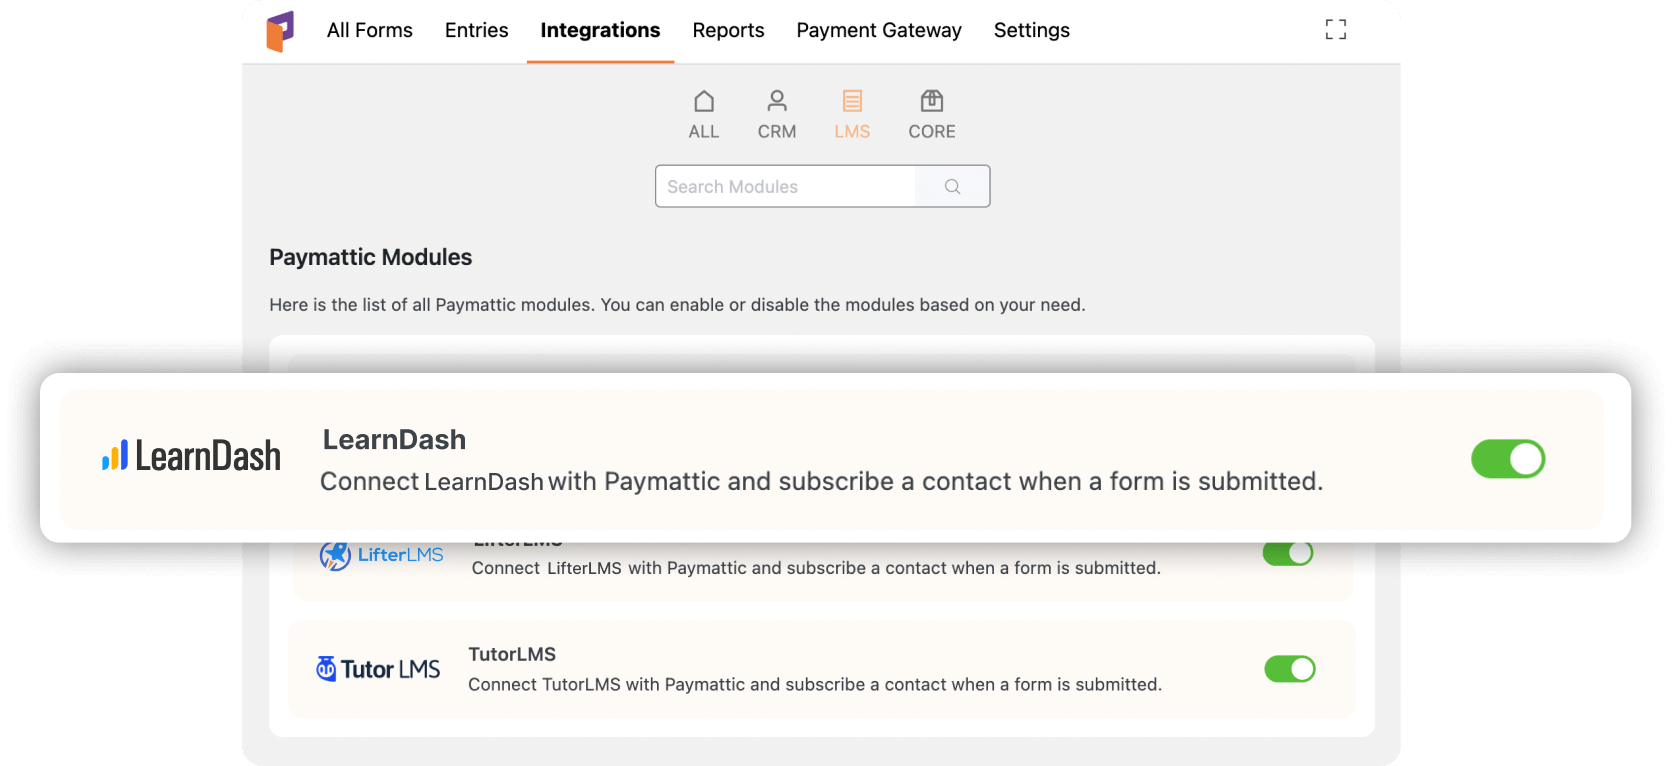Click the LearnDash logo
Screen dimensions: 1672x766
(191, 456)
